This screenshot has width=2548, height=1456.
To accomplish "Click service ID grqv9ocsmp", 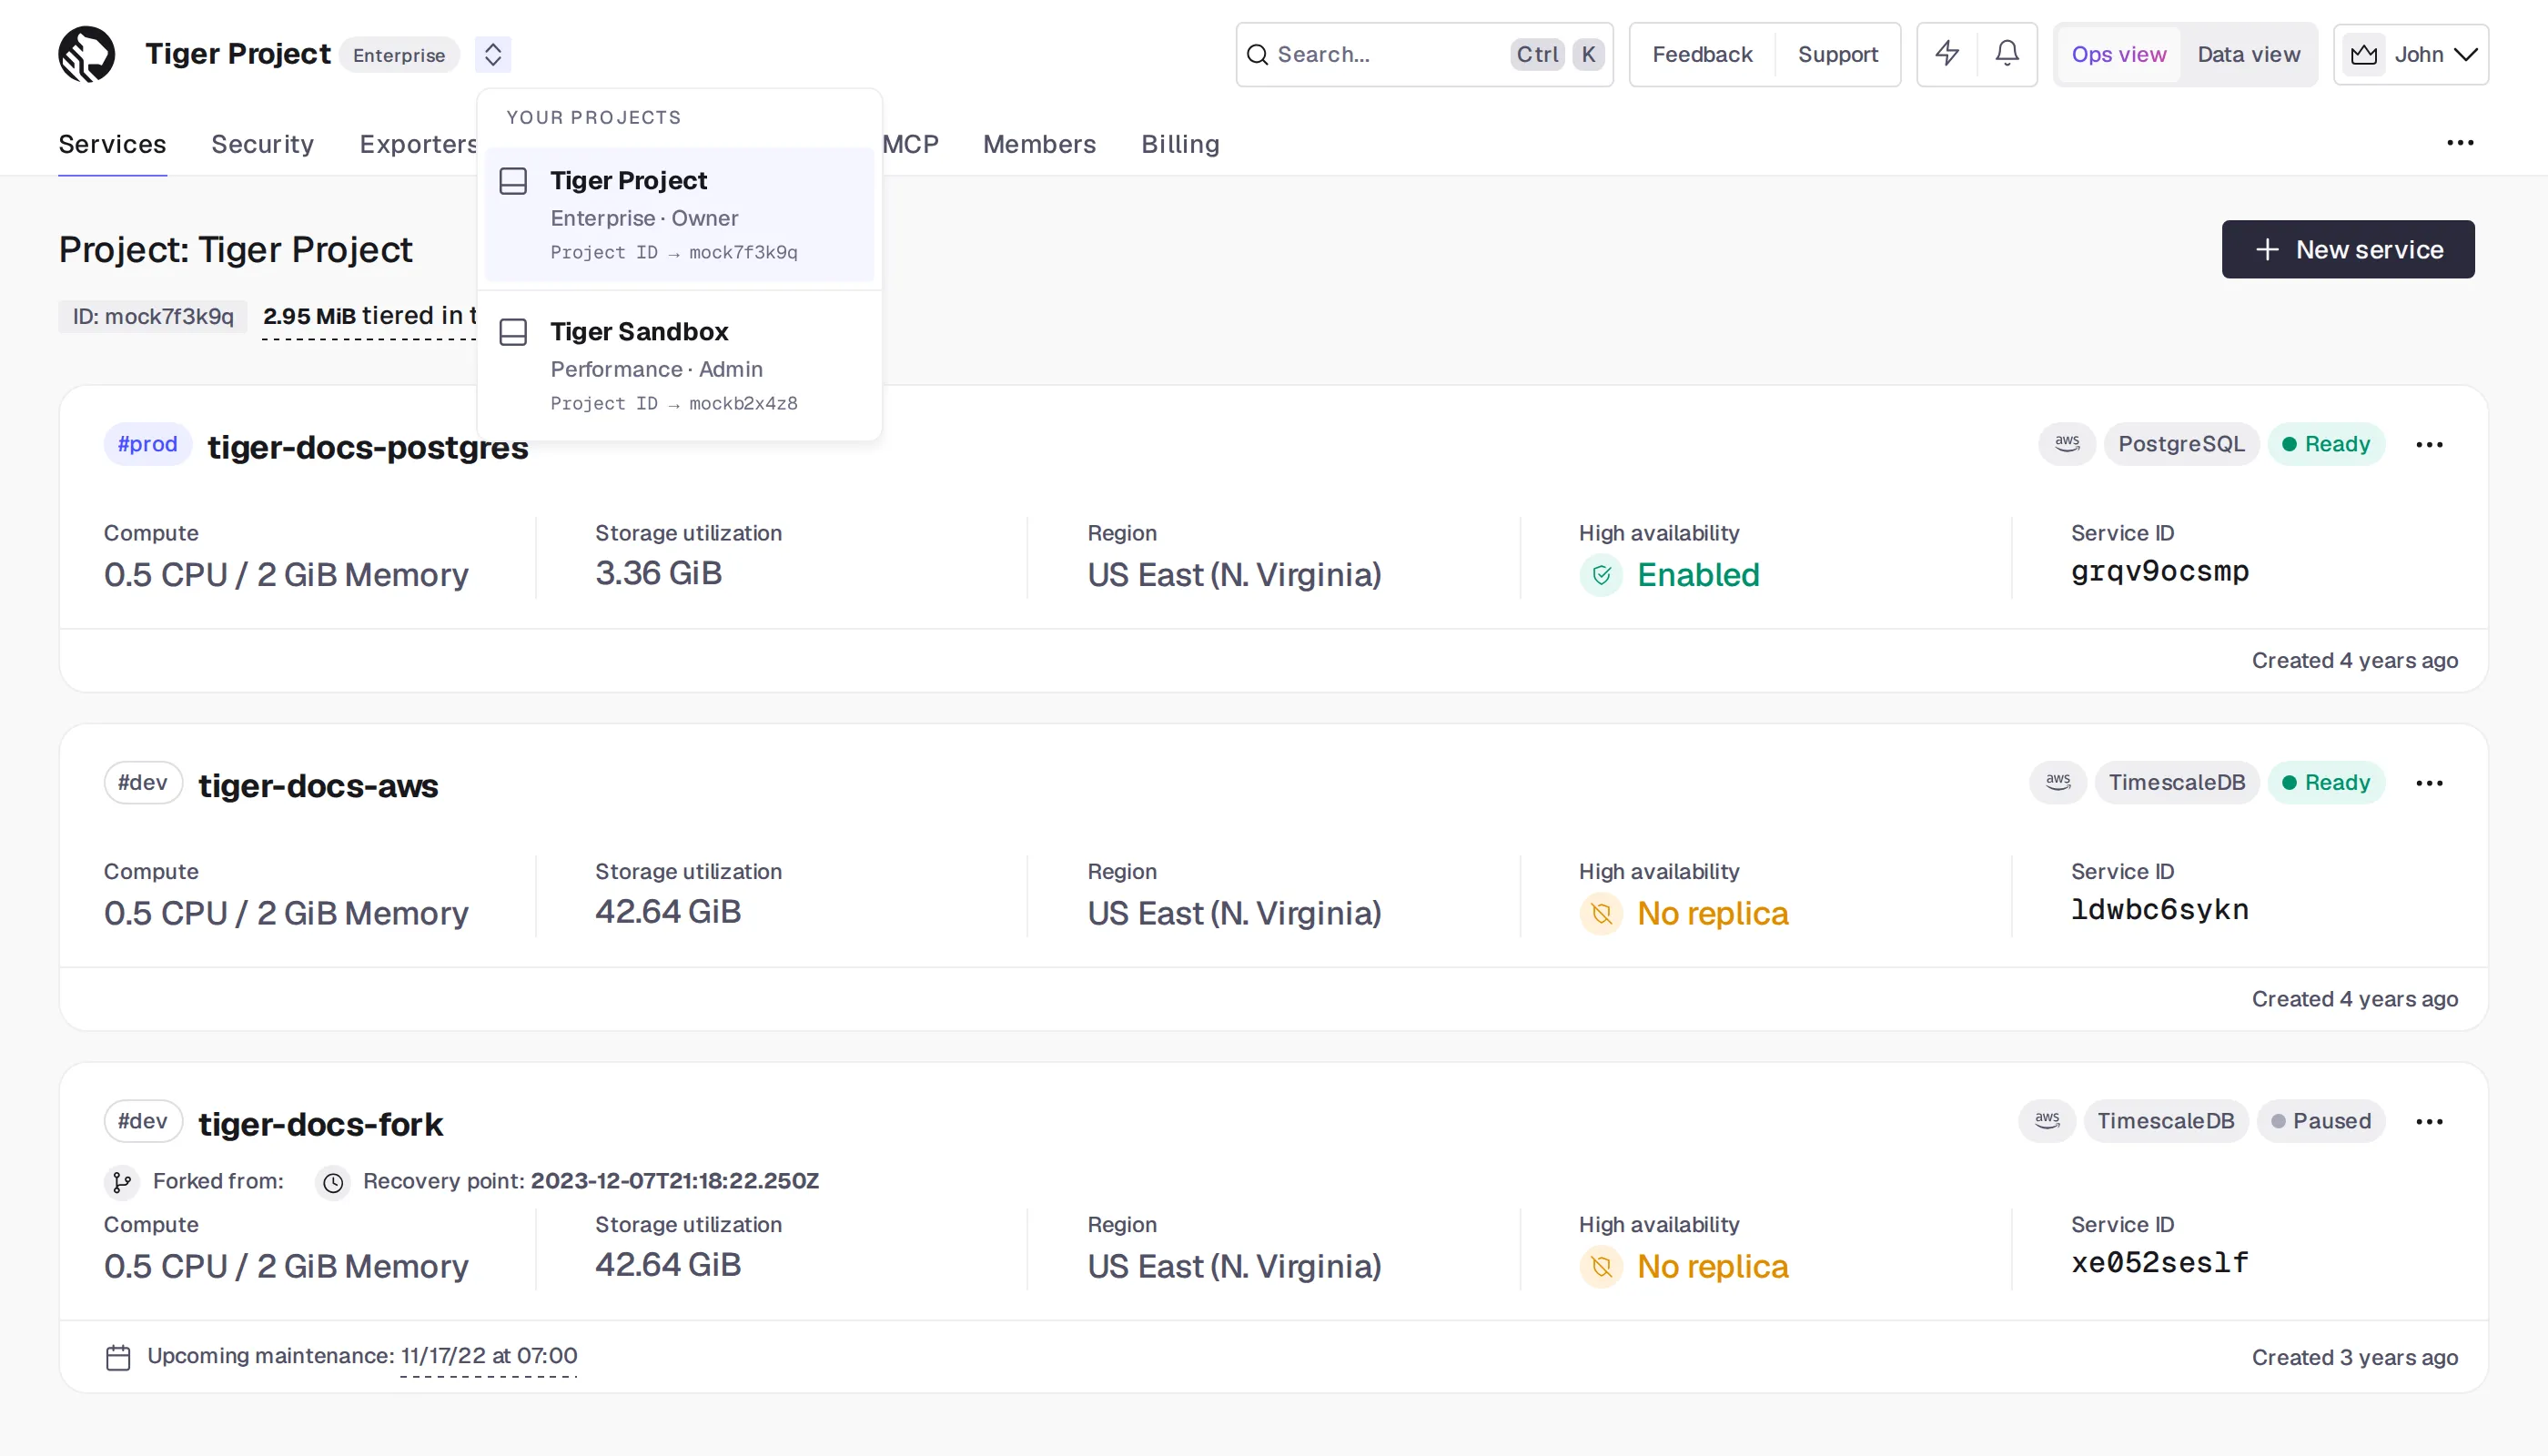I will click(x=2159, y=571).
